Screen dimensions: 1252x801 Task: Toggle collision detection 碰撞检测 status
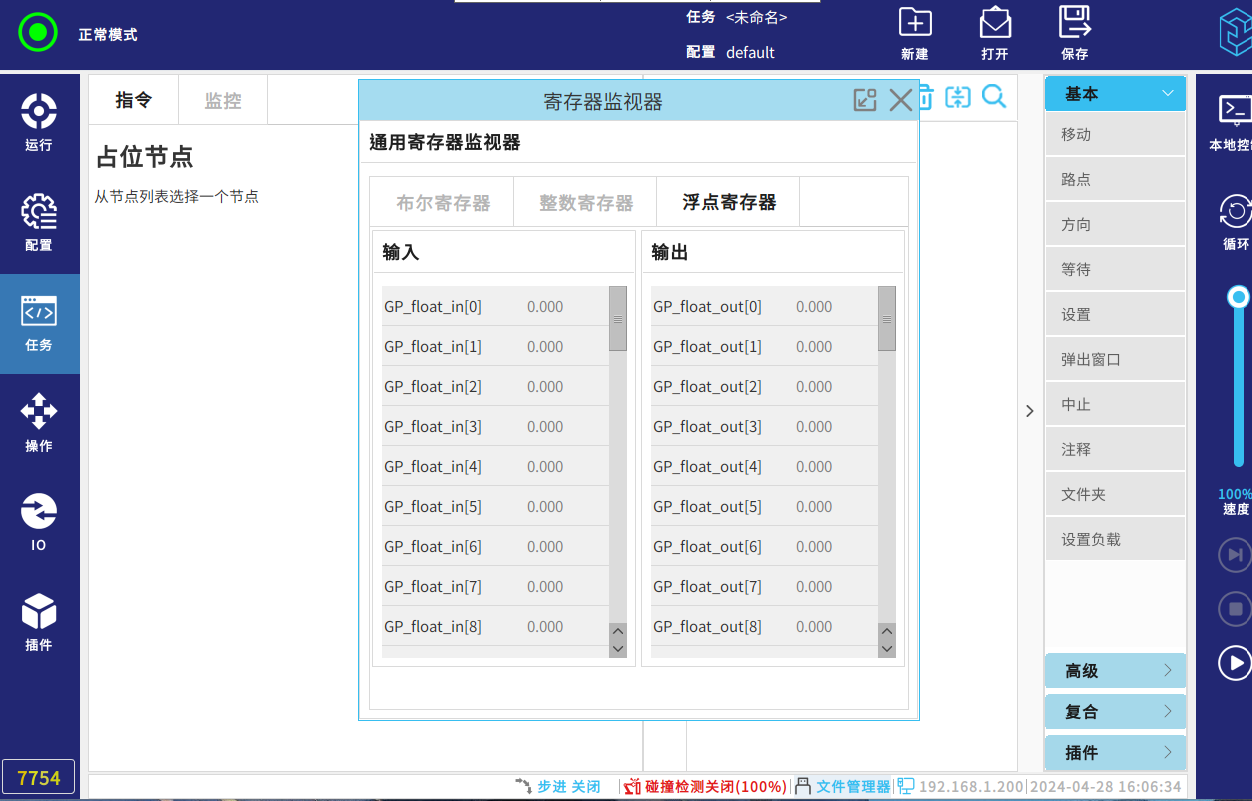pyautogui.click(x=705, y=787)
